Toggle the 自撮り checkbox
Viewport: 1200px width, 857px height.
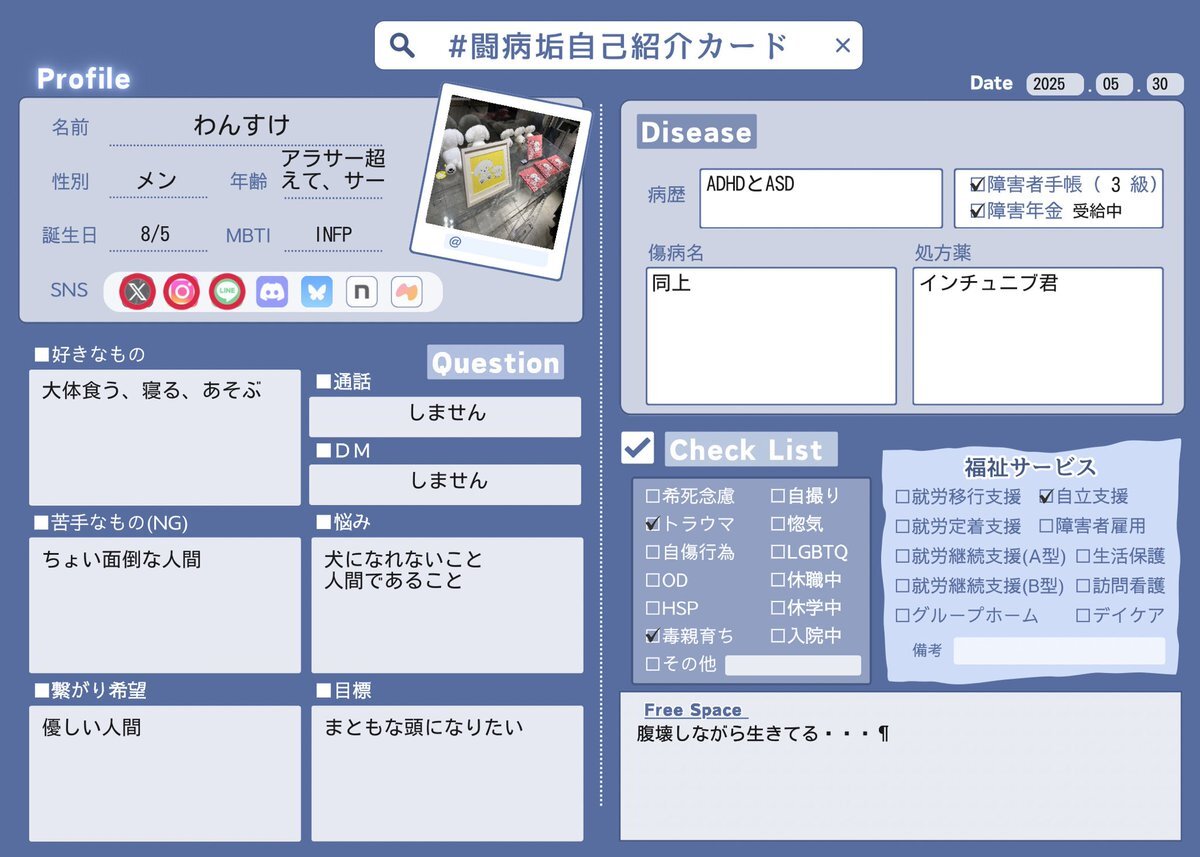coord(778,496)
